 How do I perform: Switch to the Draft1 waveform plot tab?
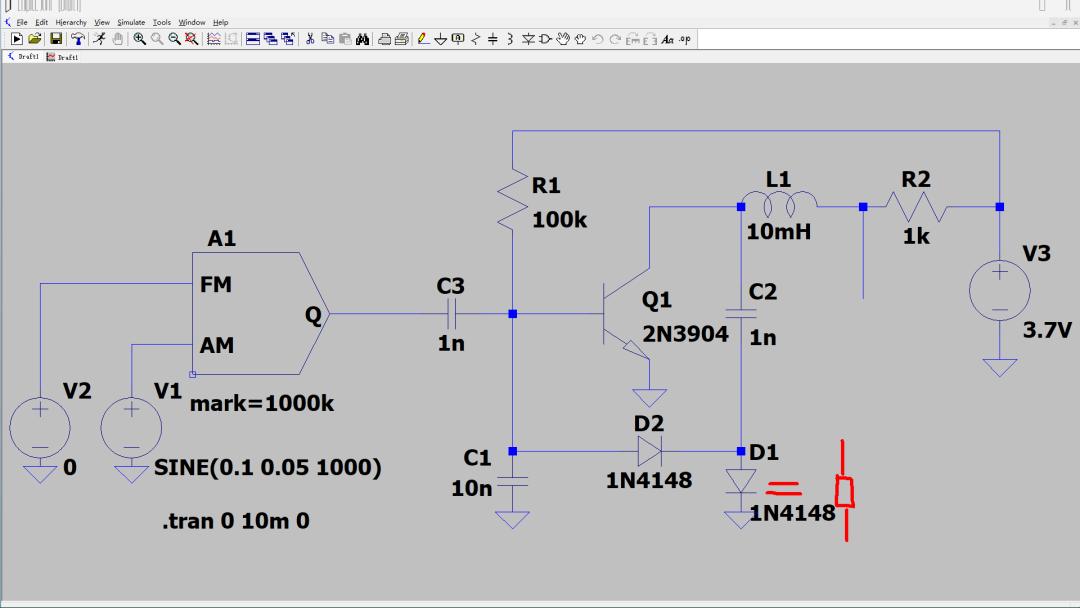point(62,57)
